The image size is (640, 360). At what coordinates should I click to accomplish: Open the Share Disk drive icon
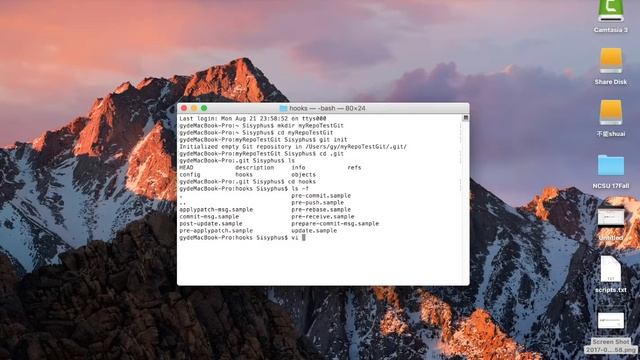pos(611,62)
